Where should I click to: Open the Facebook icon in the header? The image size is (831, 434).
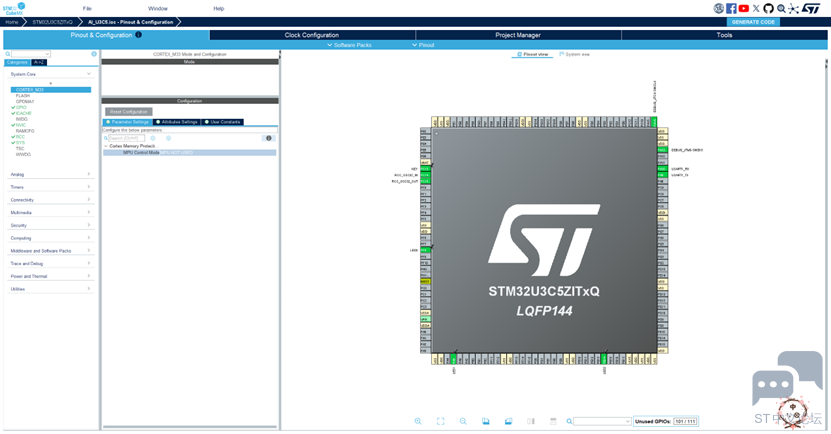coord(731,8)
